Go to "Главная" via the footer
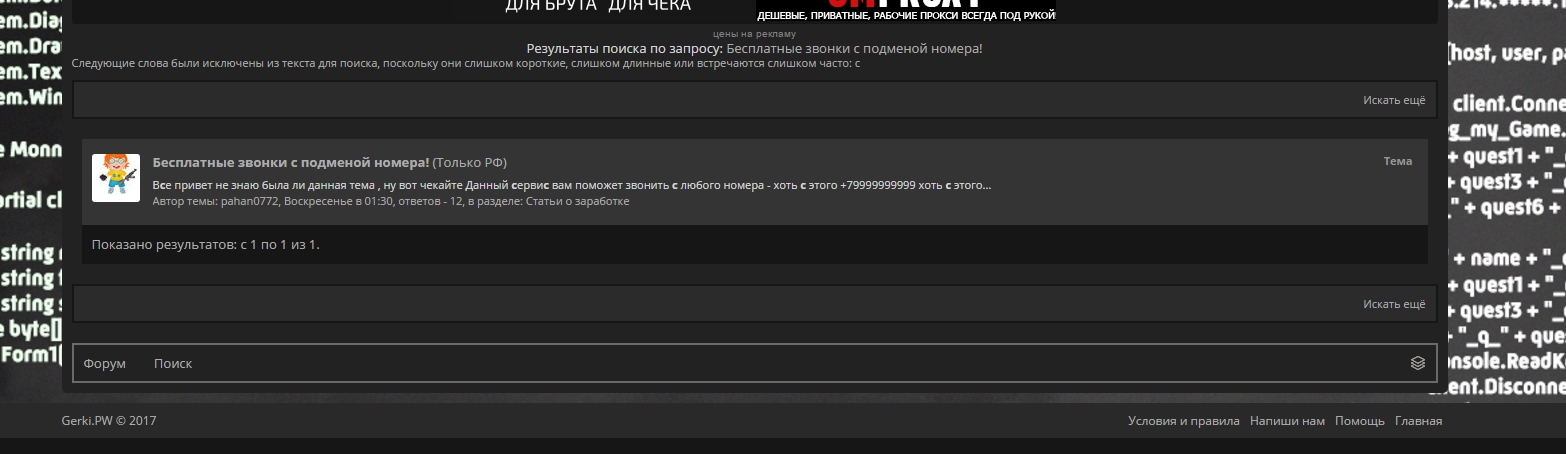The image size is (1566, 454). pos(1418,421)
